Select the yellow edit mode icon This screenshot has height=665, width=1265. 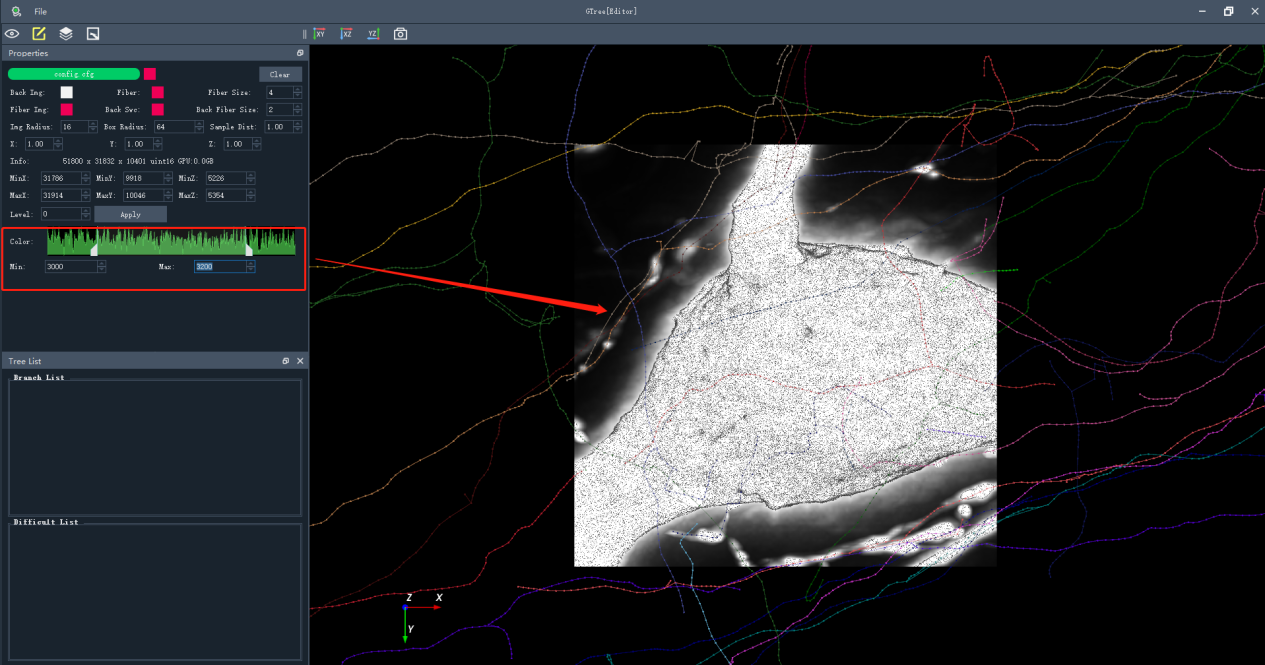(x=39, y=34)
